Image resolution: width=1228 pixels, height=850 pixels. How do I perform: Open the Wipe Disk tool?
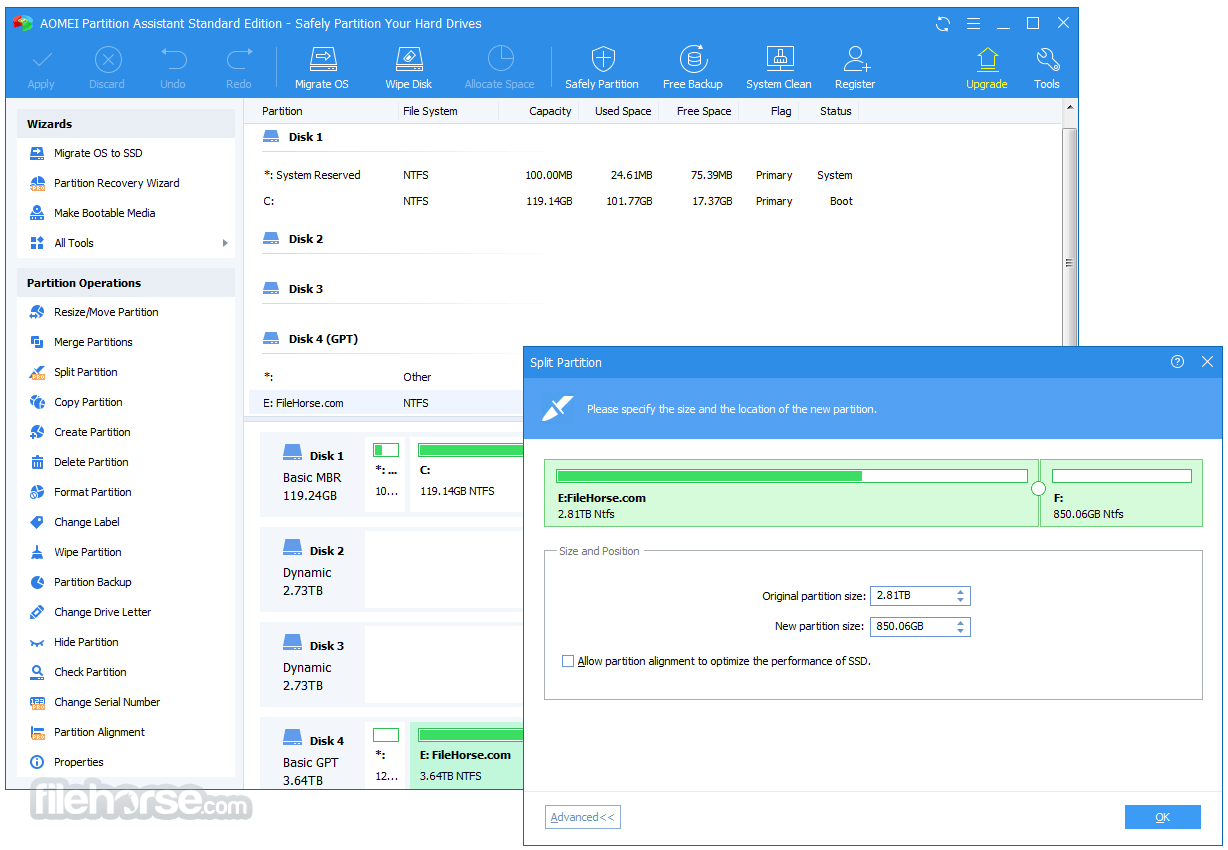click(x=408, y=67)
